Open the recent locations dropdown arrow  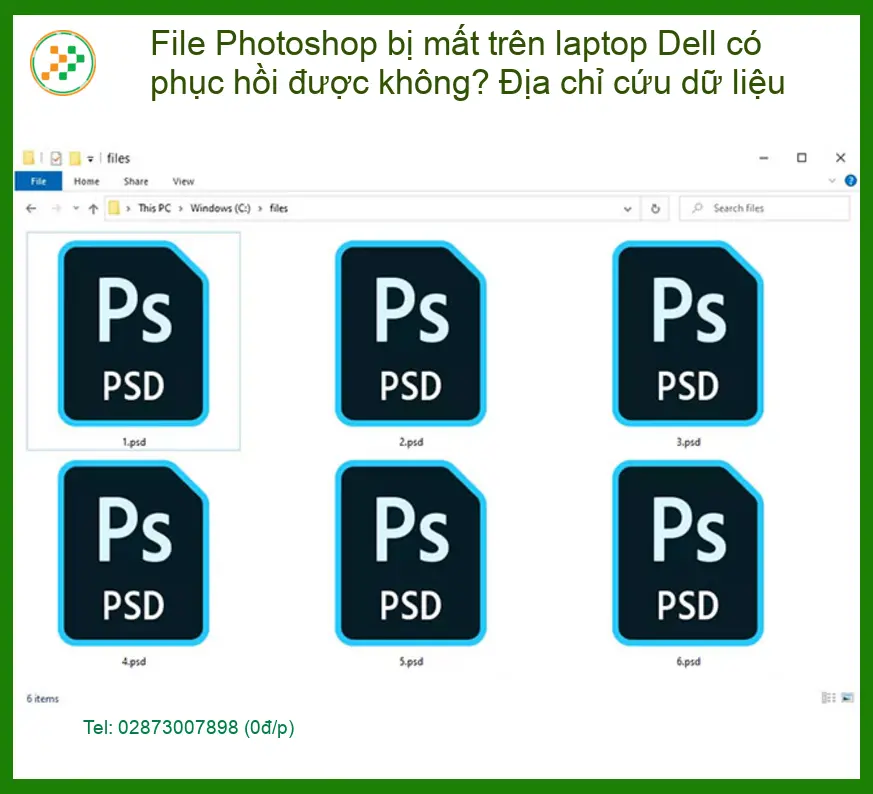tap(76, 209)
